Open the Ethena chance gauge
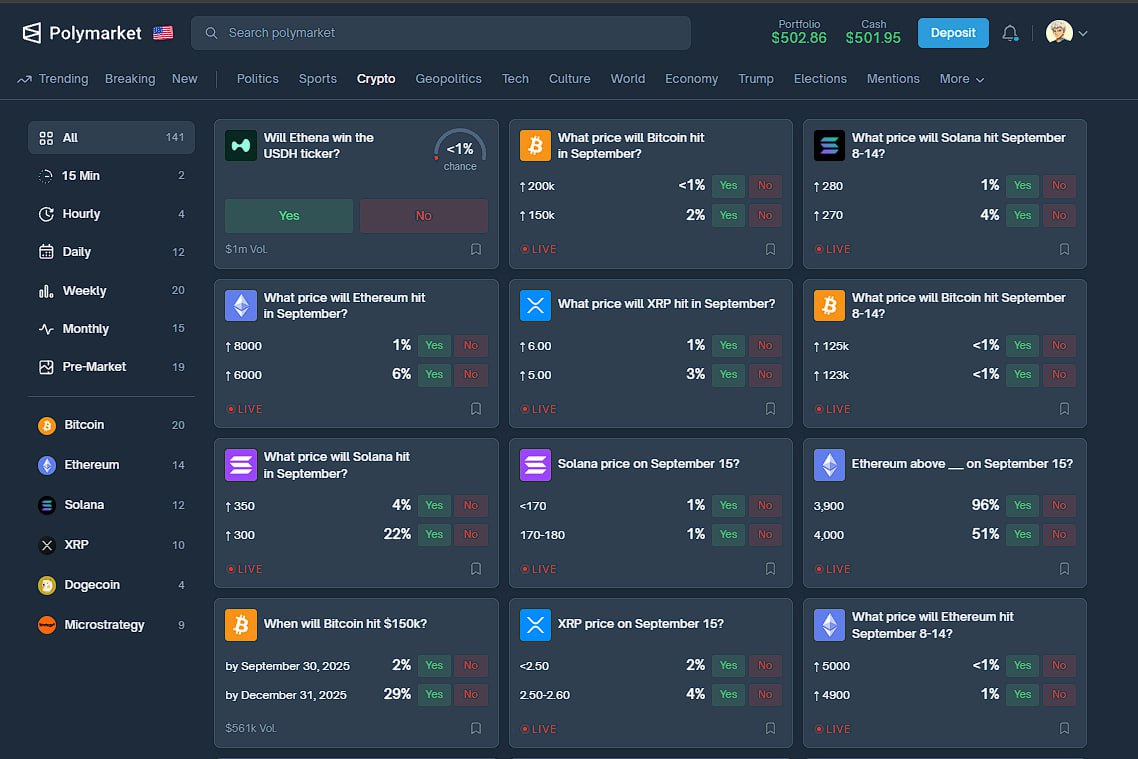This screenshot has height=759, width=1138. (460, 150)
